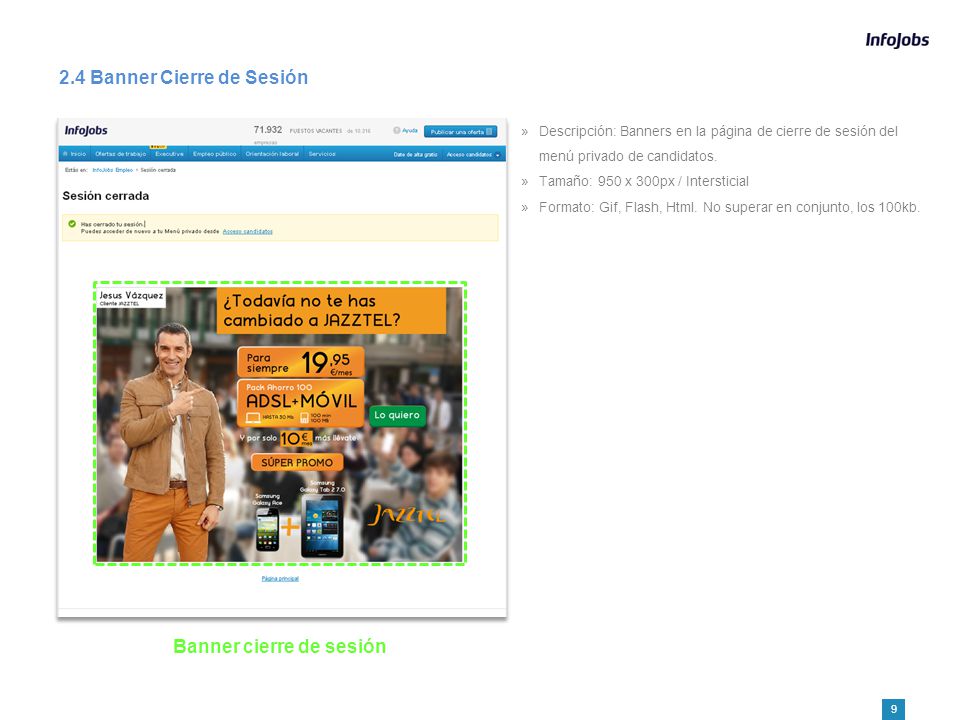960x720 pixels.
Task: Open the Ofertas de trabajo menu
Action: (121, 154)
